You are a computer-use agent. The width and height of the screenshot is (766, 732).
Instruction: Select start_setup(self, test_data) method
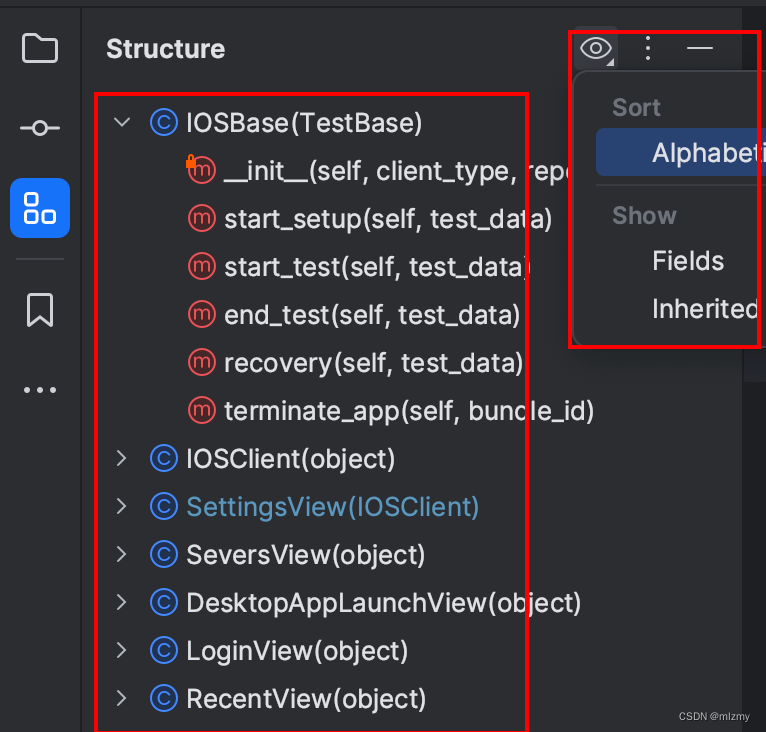click(388, 219)
